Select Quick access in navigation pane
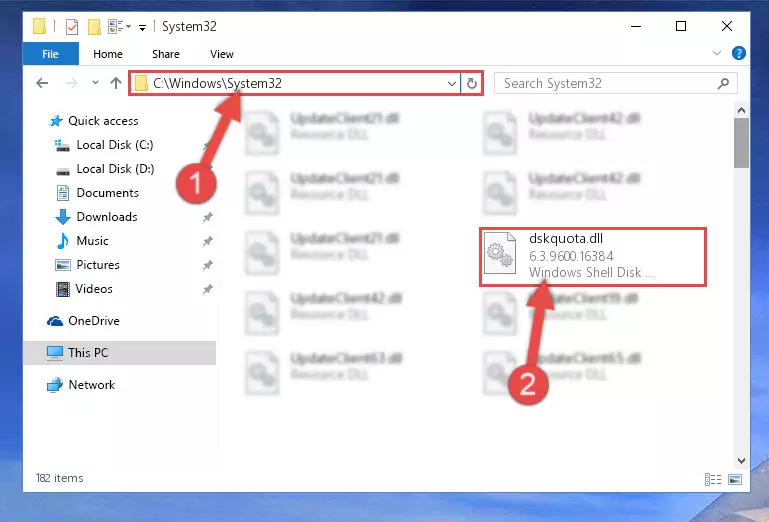Screen dimensions: 769x522 103,121
